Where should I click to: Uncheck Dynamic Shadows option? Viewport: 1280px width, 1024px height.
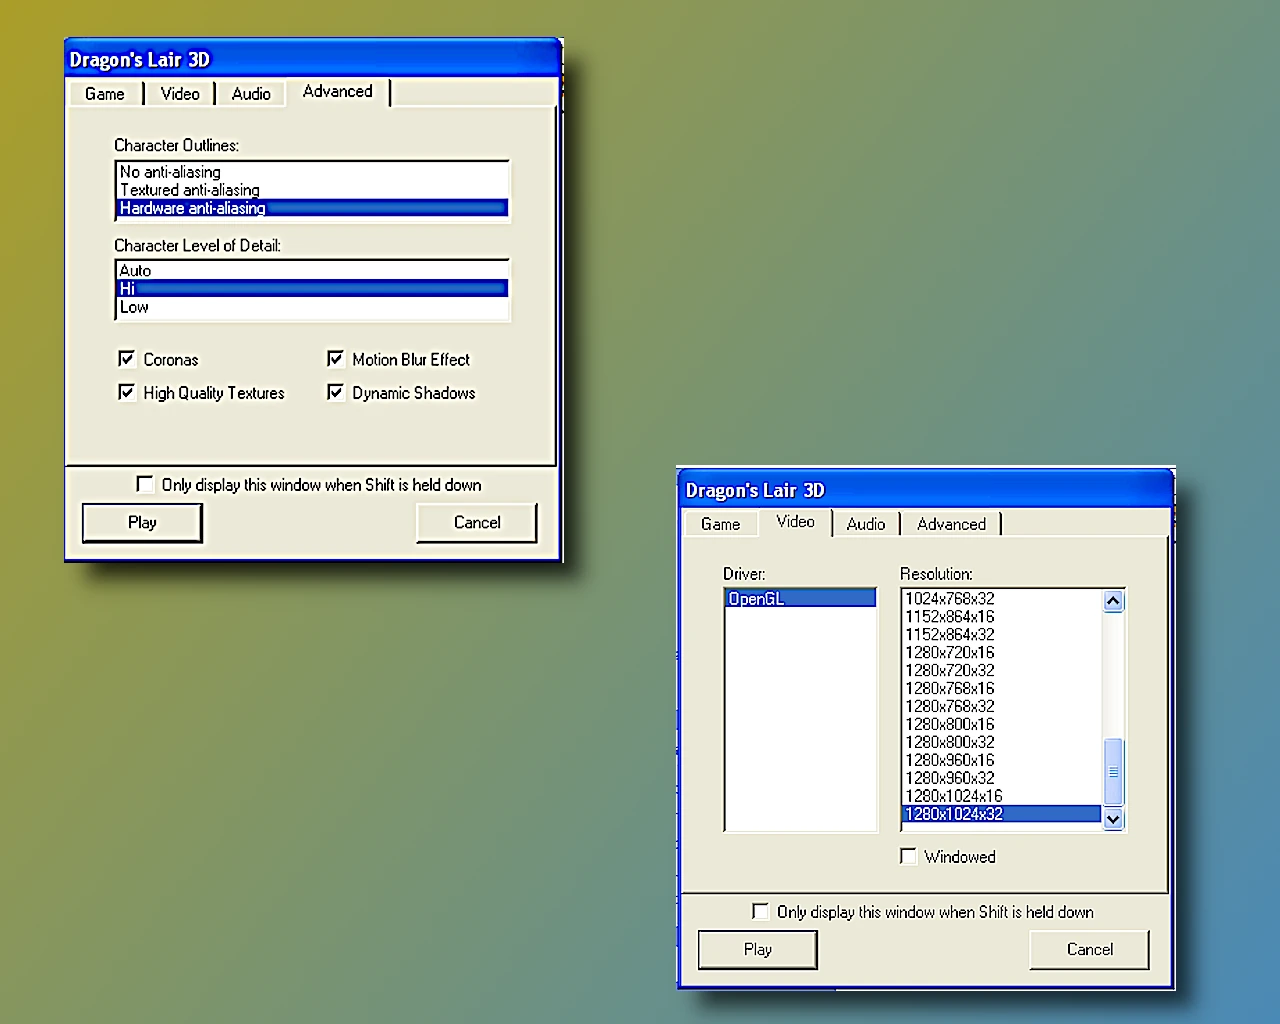click(335, 392)
